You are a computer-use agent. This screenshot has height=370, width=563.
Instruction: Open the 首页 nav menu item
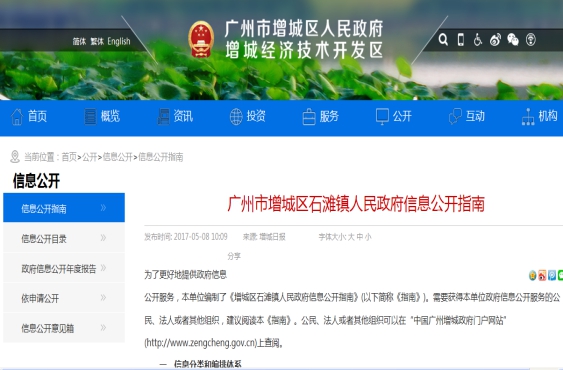37,116
